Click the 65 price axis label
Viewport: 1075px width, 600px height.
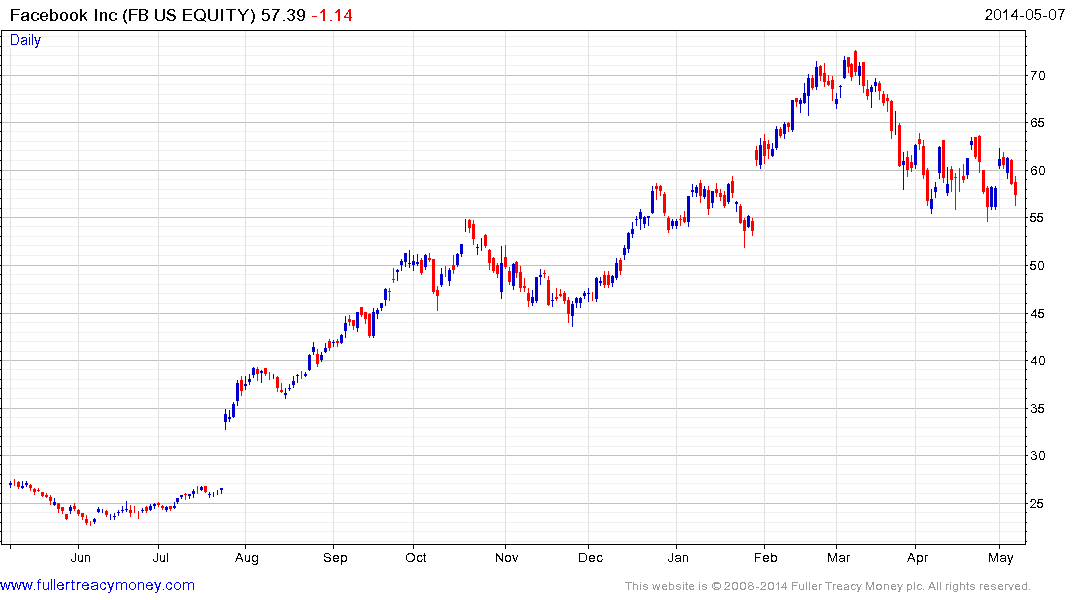coord(1037,123)
